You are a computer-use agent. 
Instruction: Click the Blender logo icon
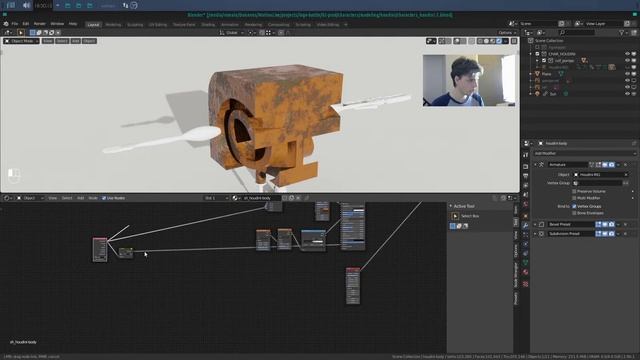[6, 24]
